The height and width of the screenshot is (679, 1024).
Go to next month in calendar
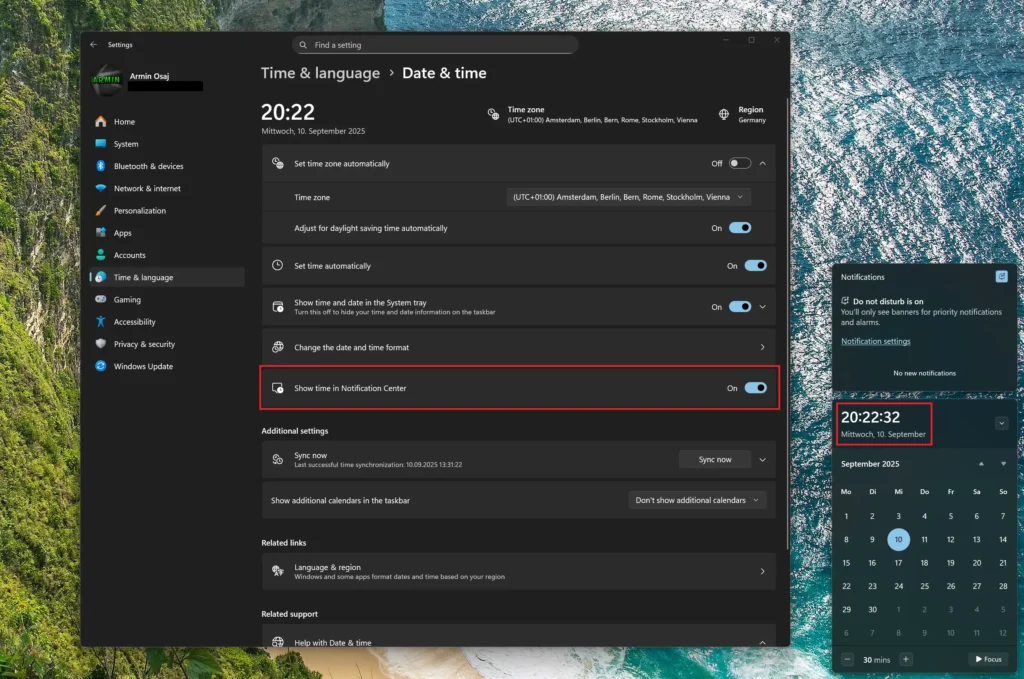[x=1003, y=464]
